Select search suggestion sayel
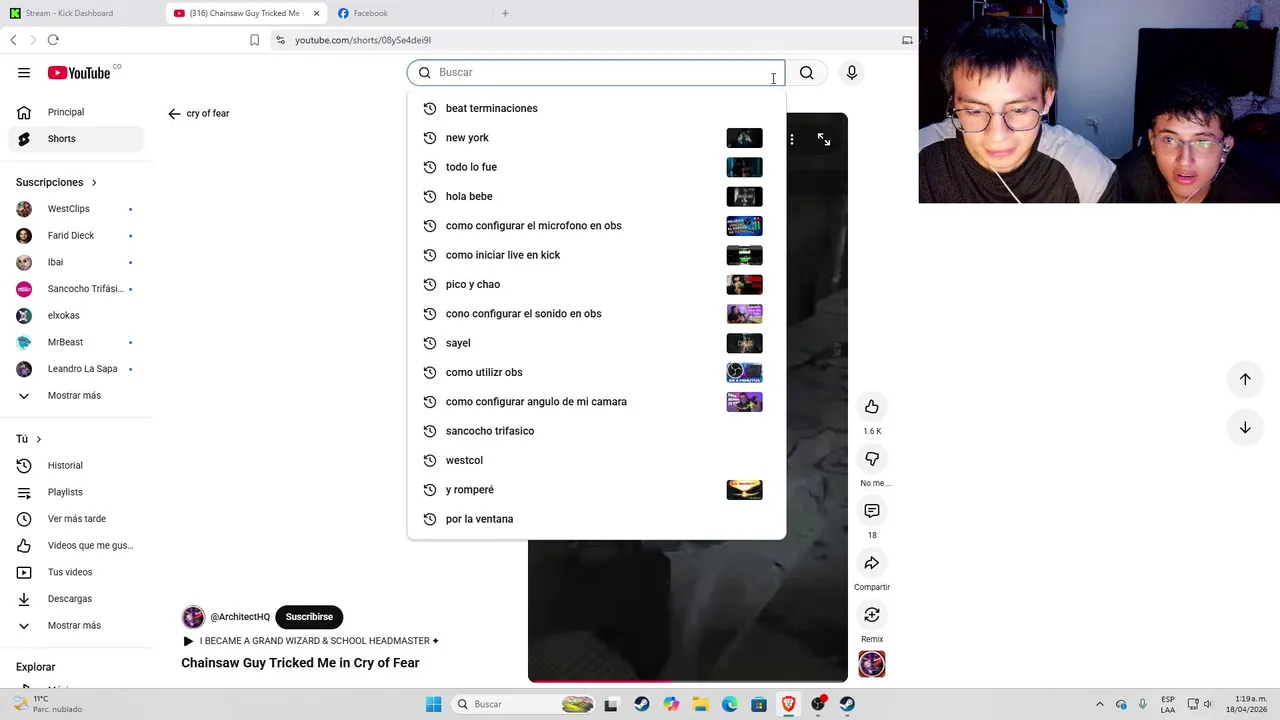The width and height of the screenshot is (1280, 720). [x=596, y=343]
